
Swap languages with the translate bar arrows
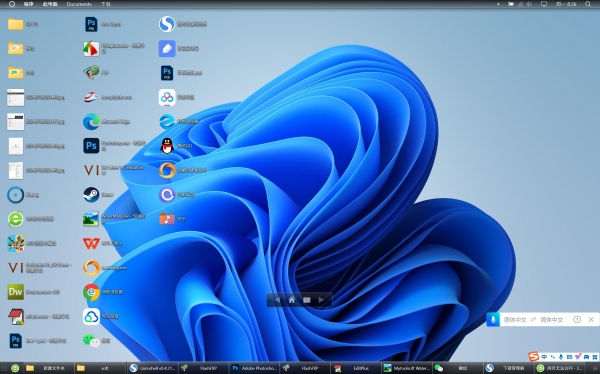point(533,320)
